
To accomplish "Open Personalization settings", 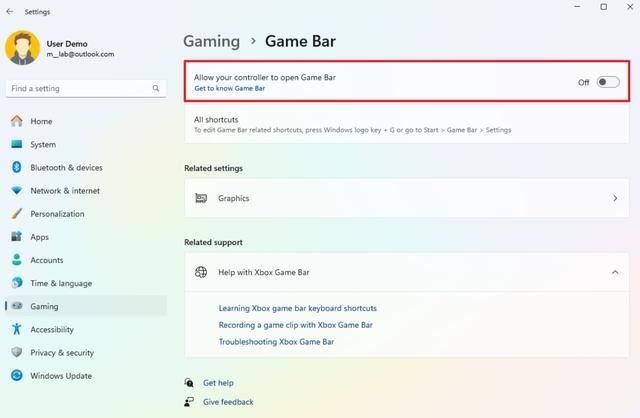I will pyautogui.click(x=87, y=213).
